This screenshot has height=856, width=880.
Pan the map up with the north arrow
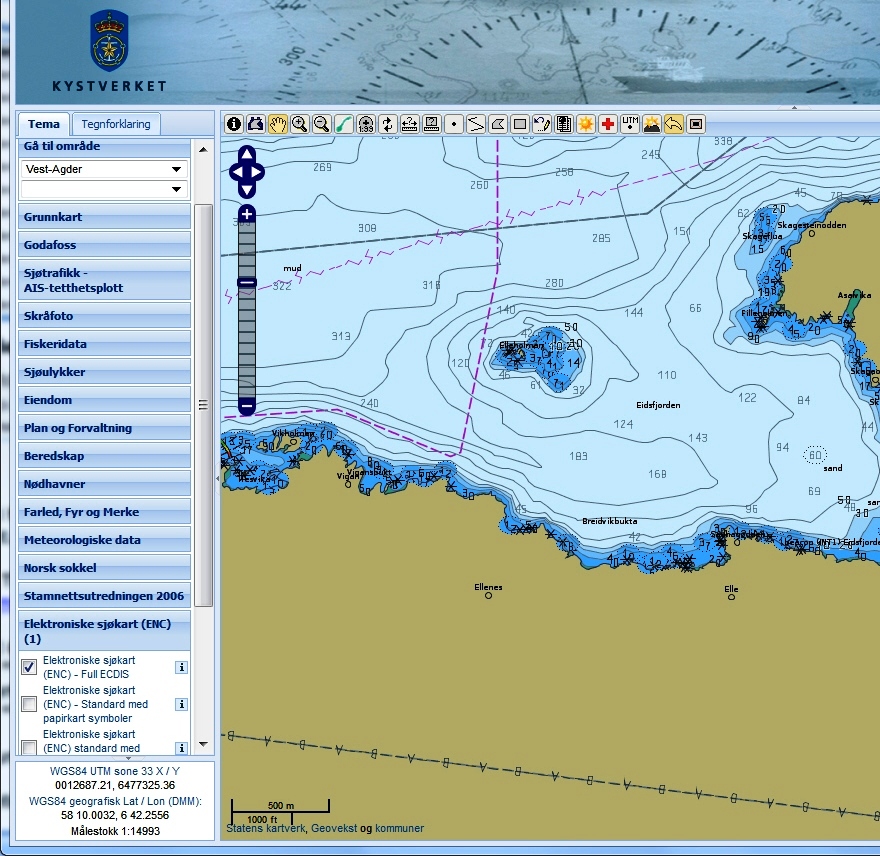click(247, 155)
